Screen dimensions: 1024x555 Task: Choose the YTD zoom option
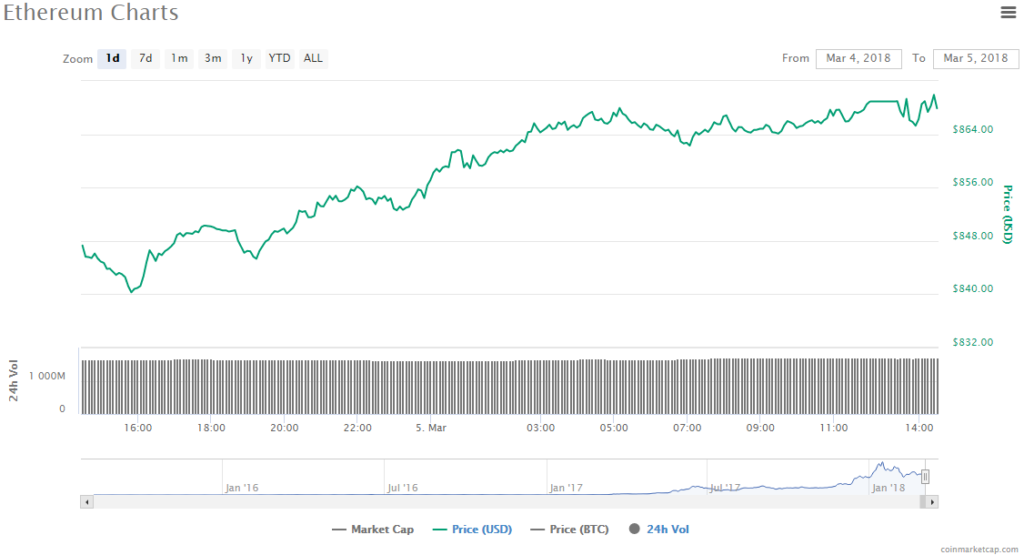(279, 58)
